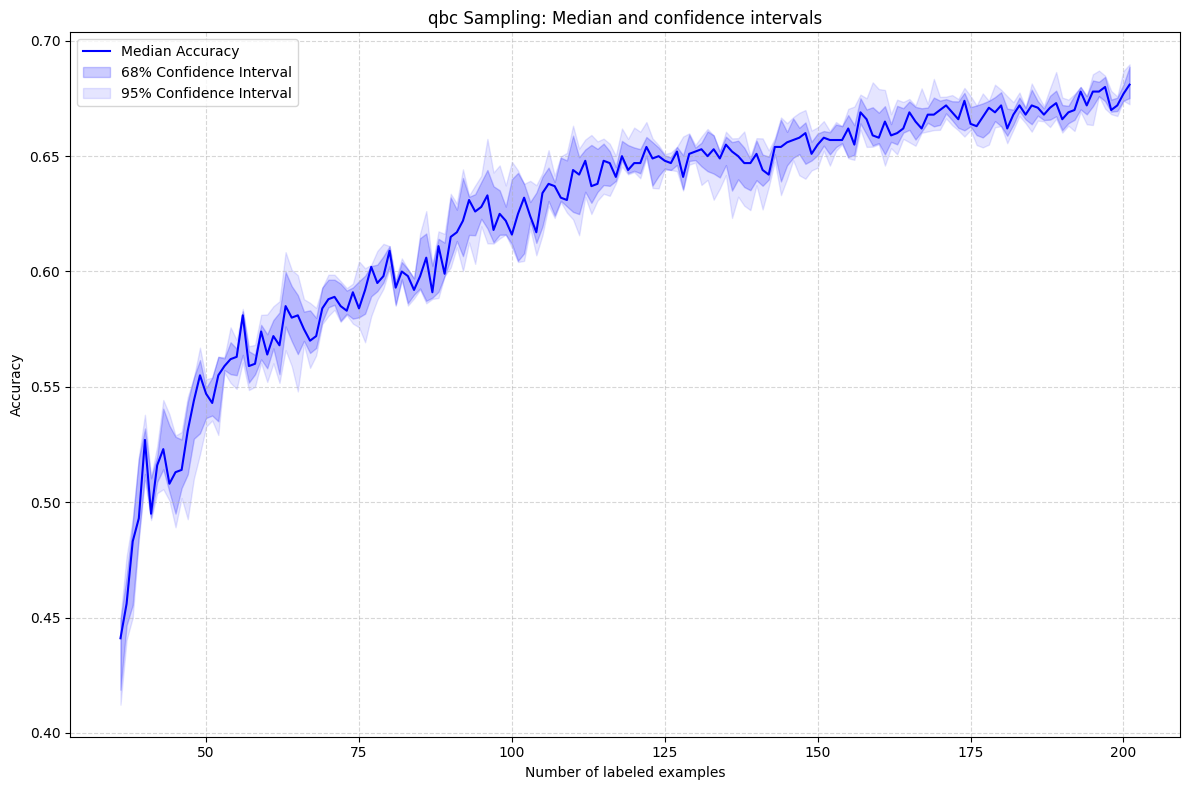Viewport: 1189px width, 790px height.
Task: Click the 200 x-axis tick label
Action: pos(1123,751)
